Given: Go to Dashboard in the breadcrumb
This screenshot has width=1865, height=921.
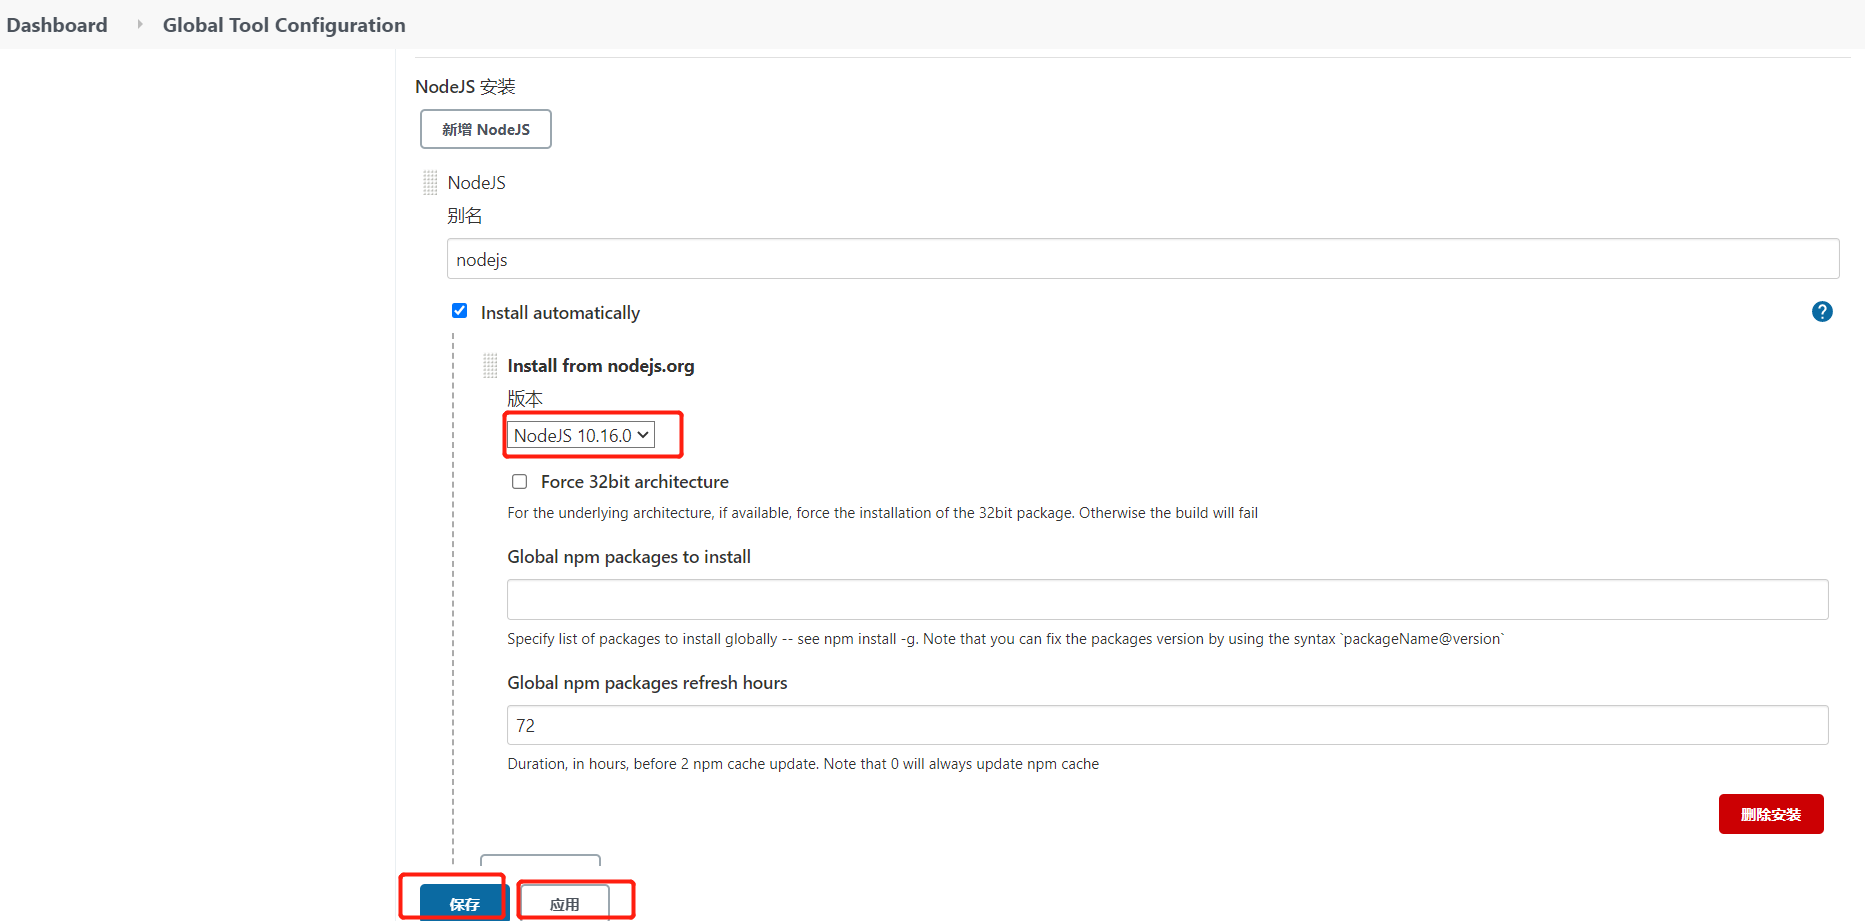Looking at the screenshot, I should (57, 25).
